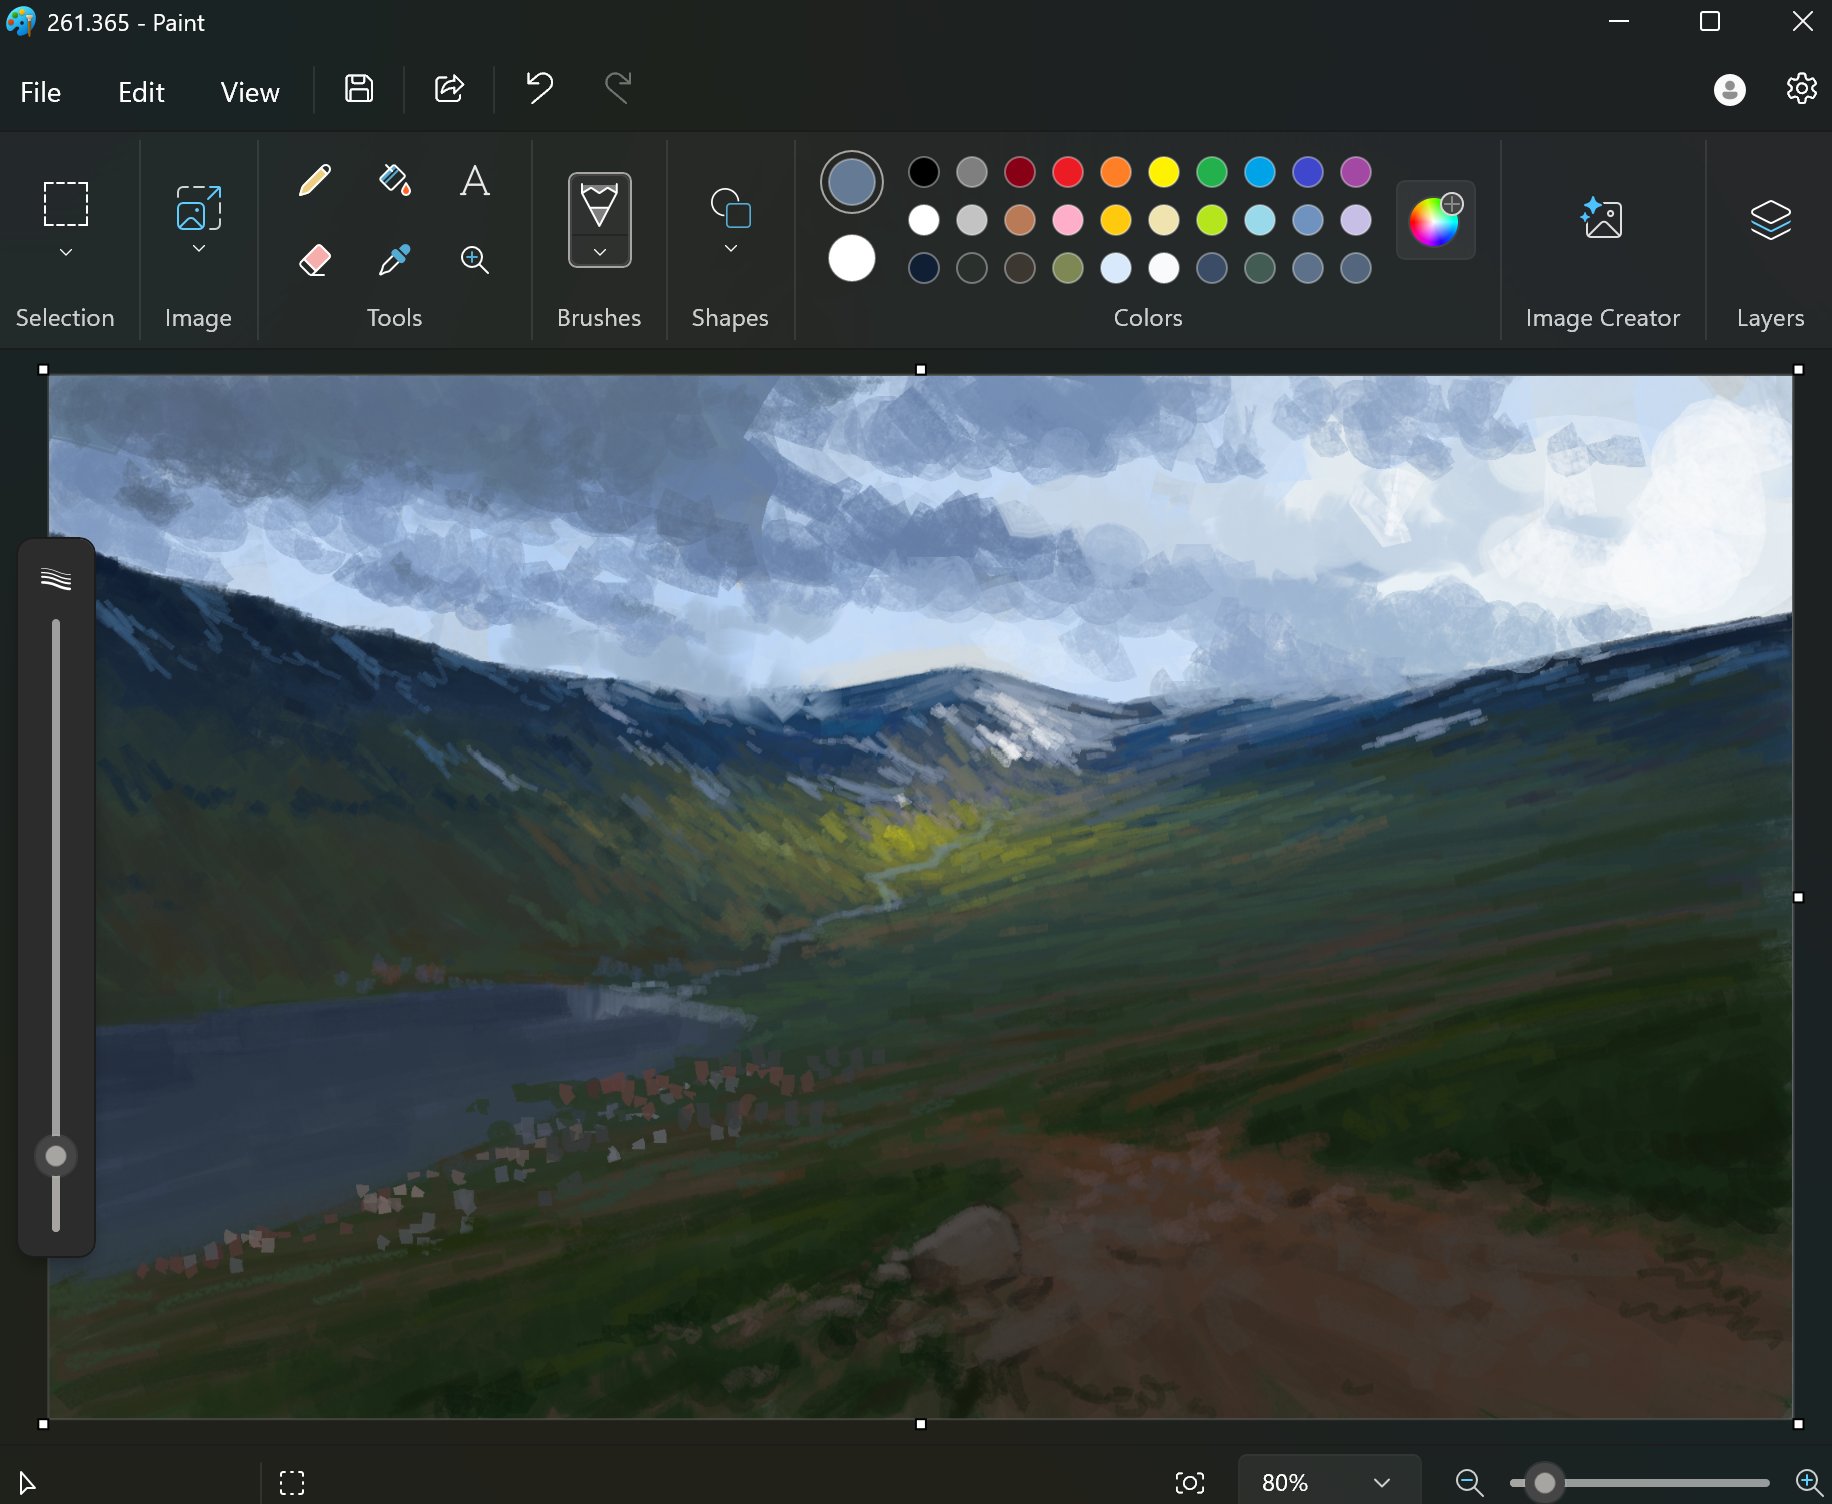
Task: Pick the green color swatch
Action: 1211,172
